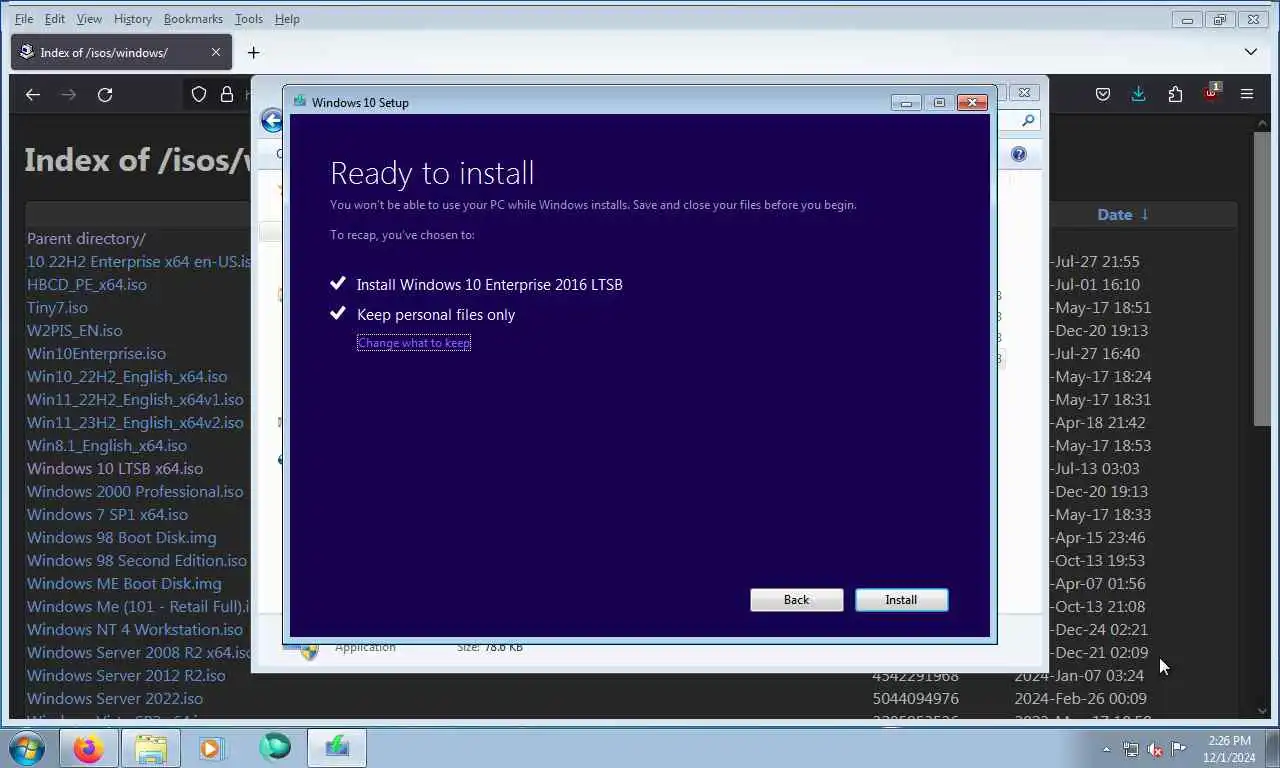The width and height of the screenshot is (1280, 768).
Task: Open the History menu in Firefox
Action: click(132, 19)
